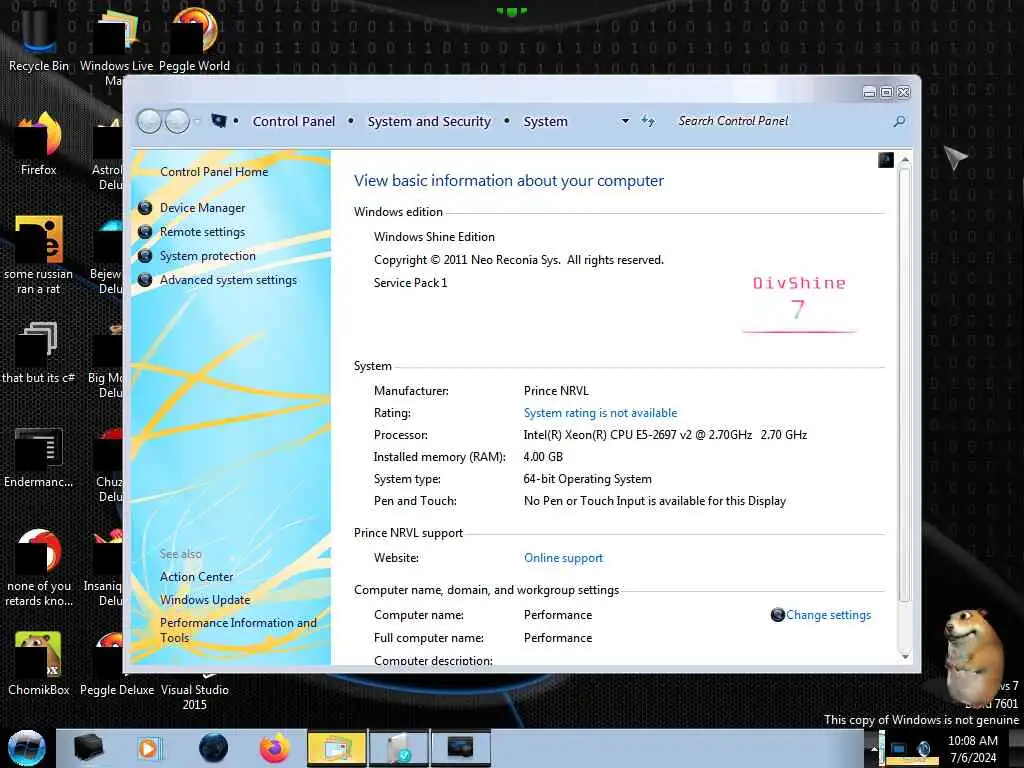Select the System breadcrumb item

coord(545,121)
